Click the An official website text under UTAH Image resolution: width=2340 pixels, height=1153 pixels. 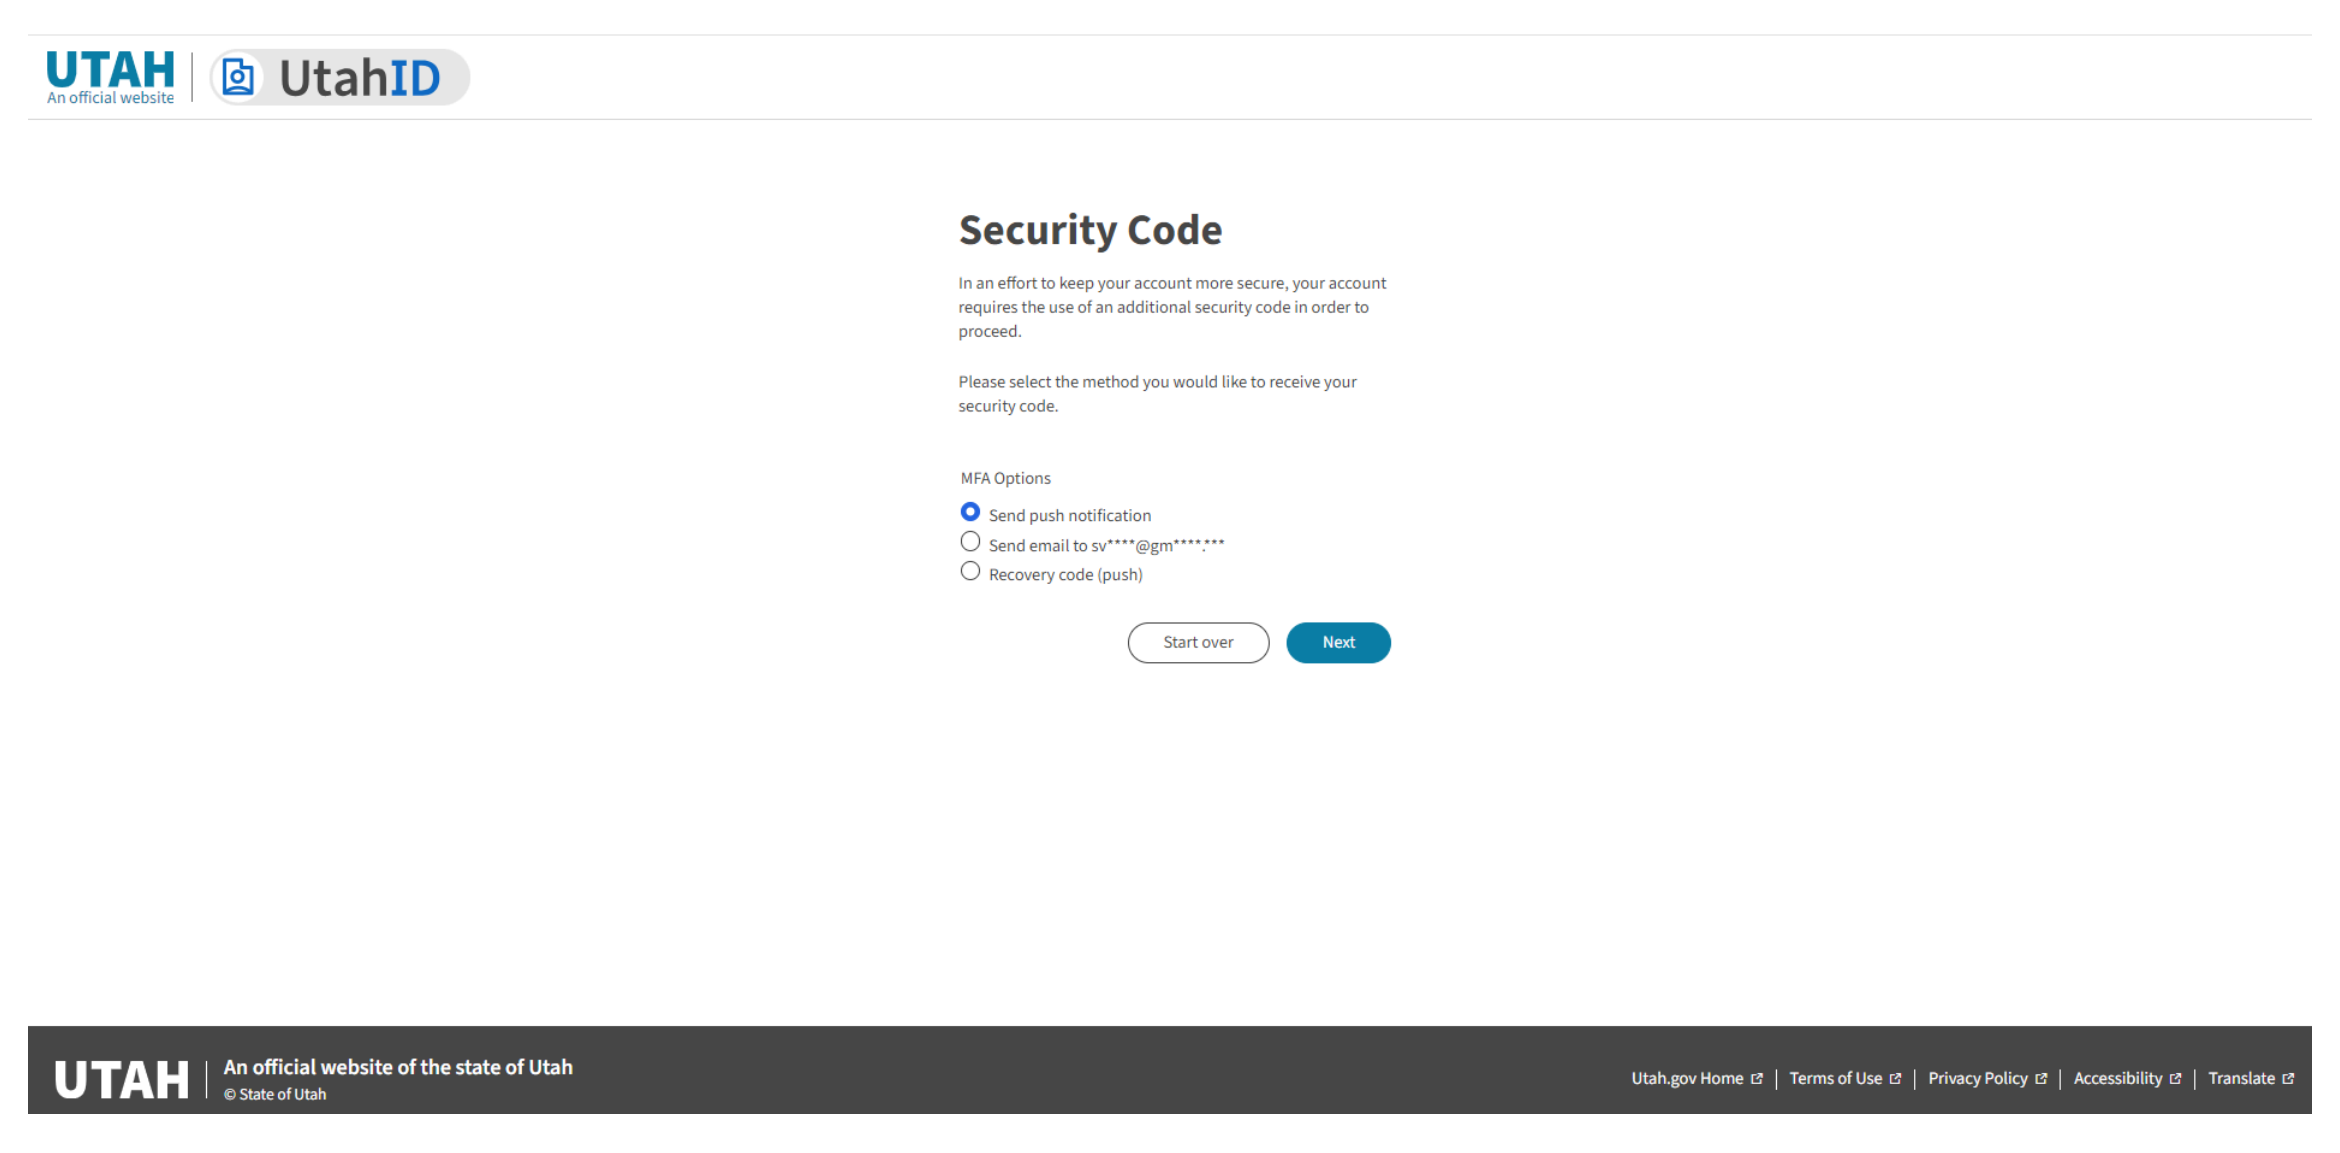(x=109, y=97)
